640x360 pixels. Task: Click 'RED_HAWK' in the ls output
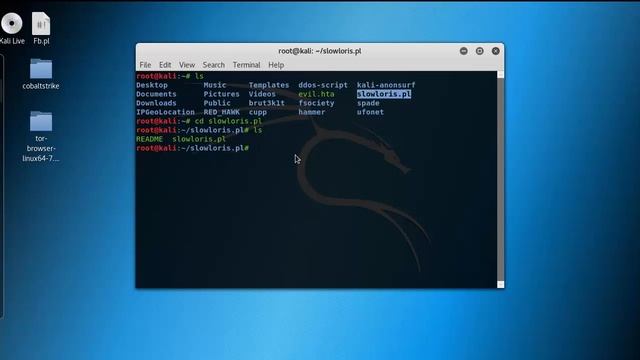pos(222,112)
